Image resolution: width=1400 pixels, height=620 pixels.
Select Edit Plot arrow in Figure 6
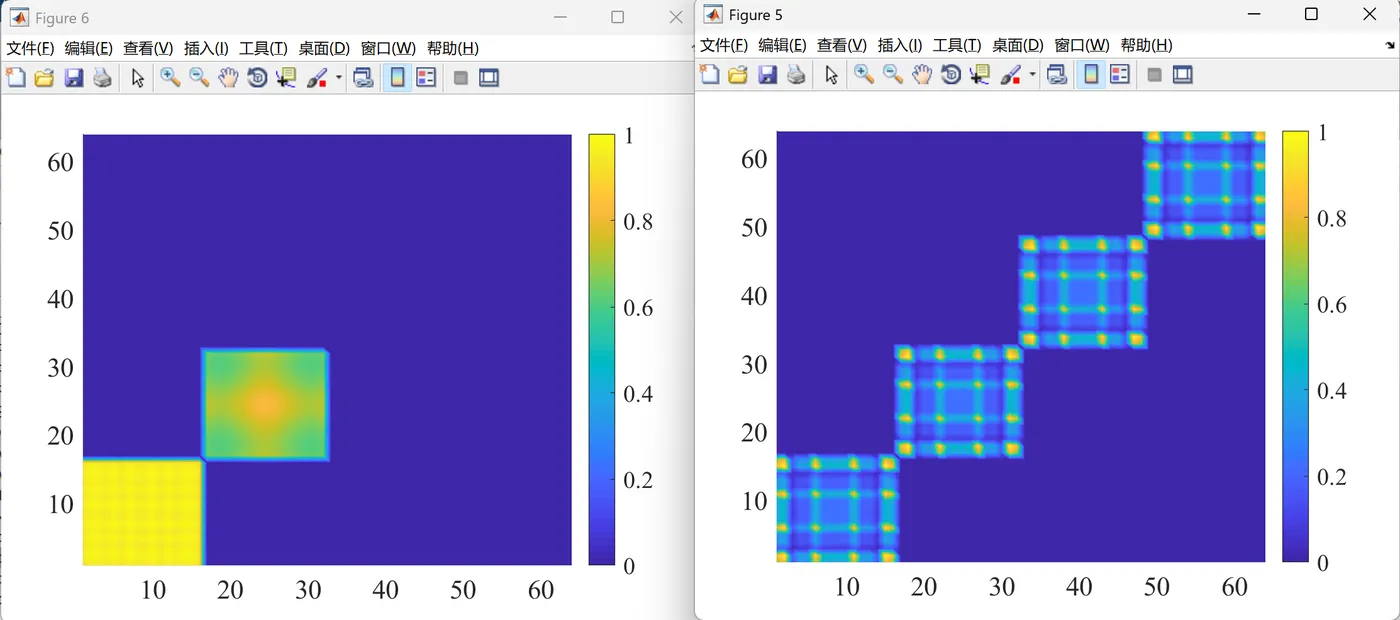138,78
